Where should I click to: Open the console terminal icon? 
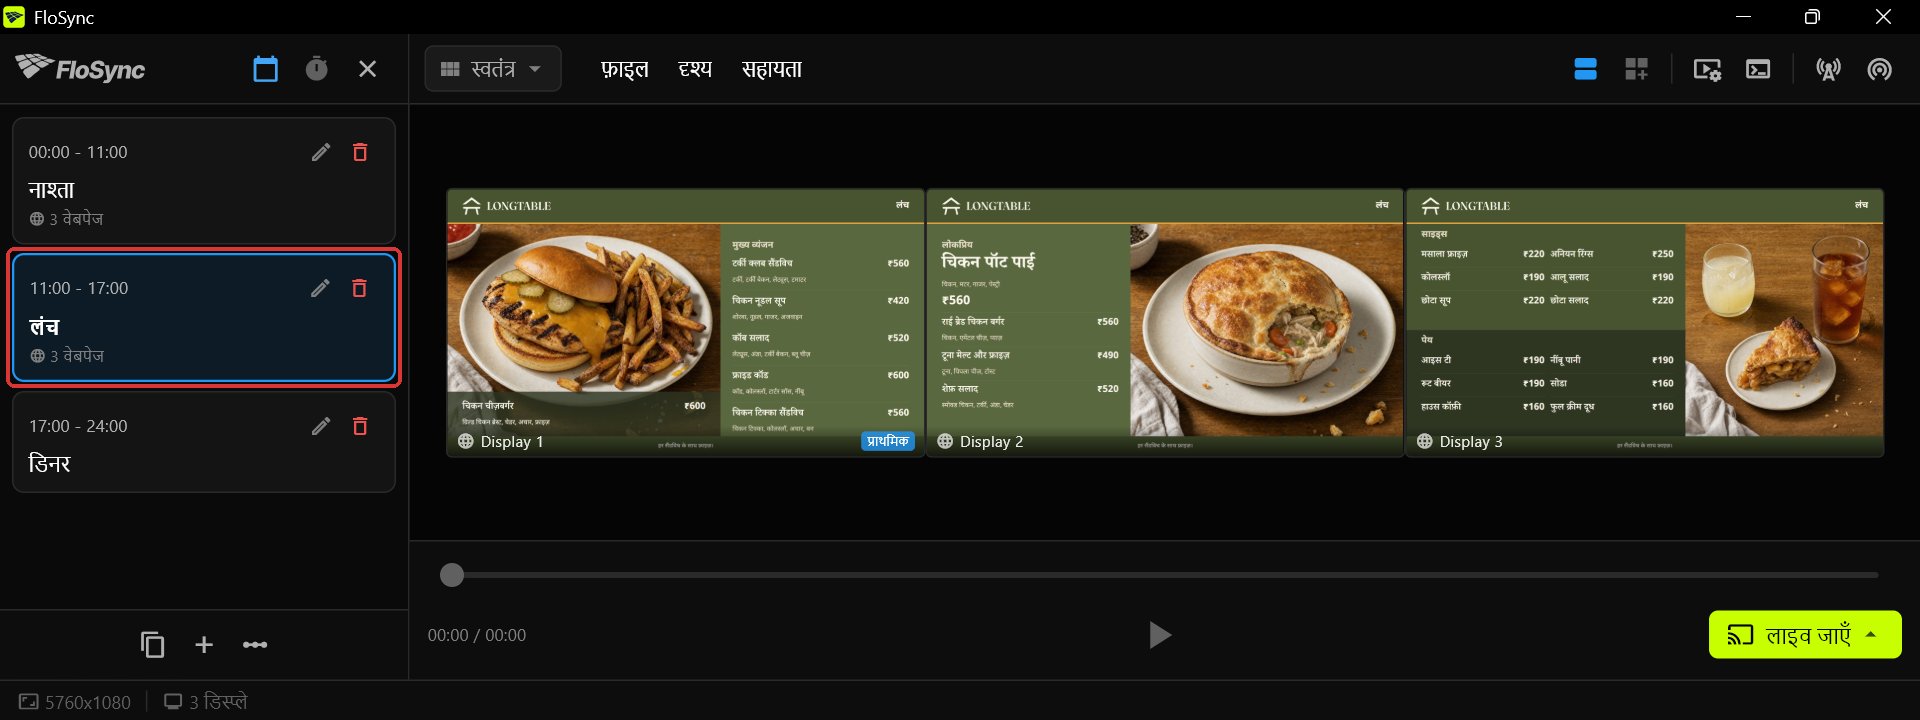pos(1758,69)
